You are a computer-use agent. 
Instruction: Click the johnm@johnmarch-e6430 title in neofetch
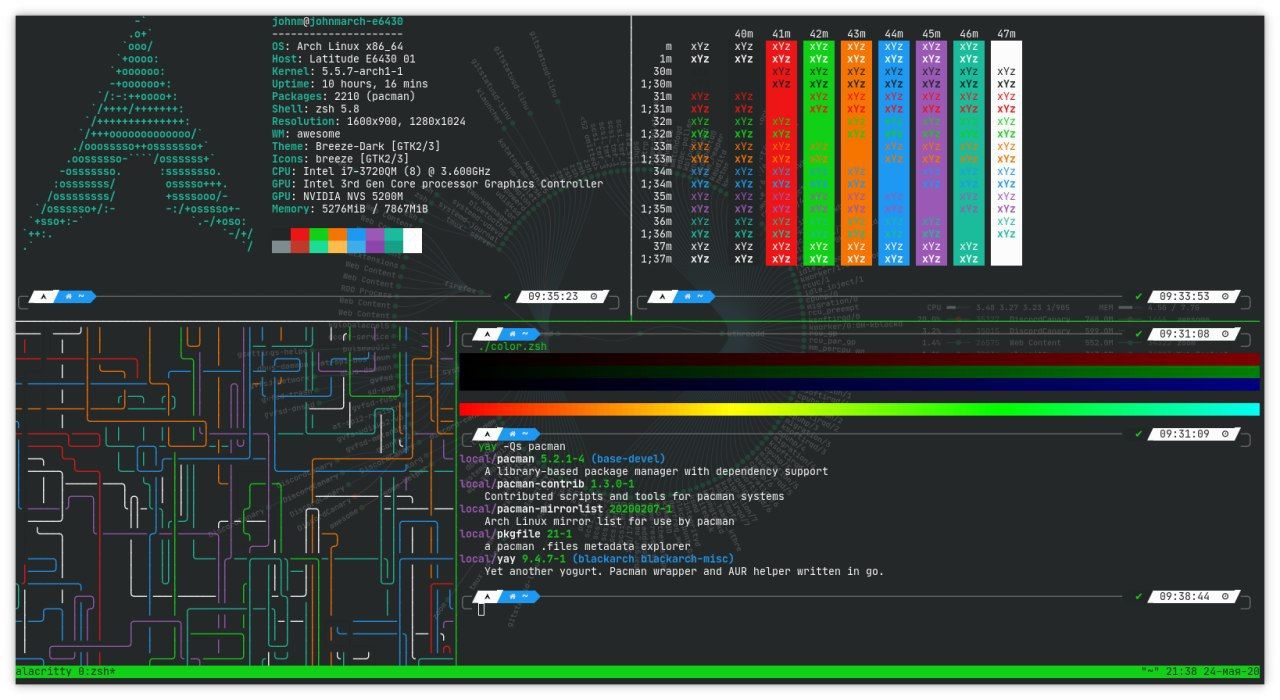tap(337, 21)
